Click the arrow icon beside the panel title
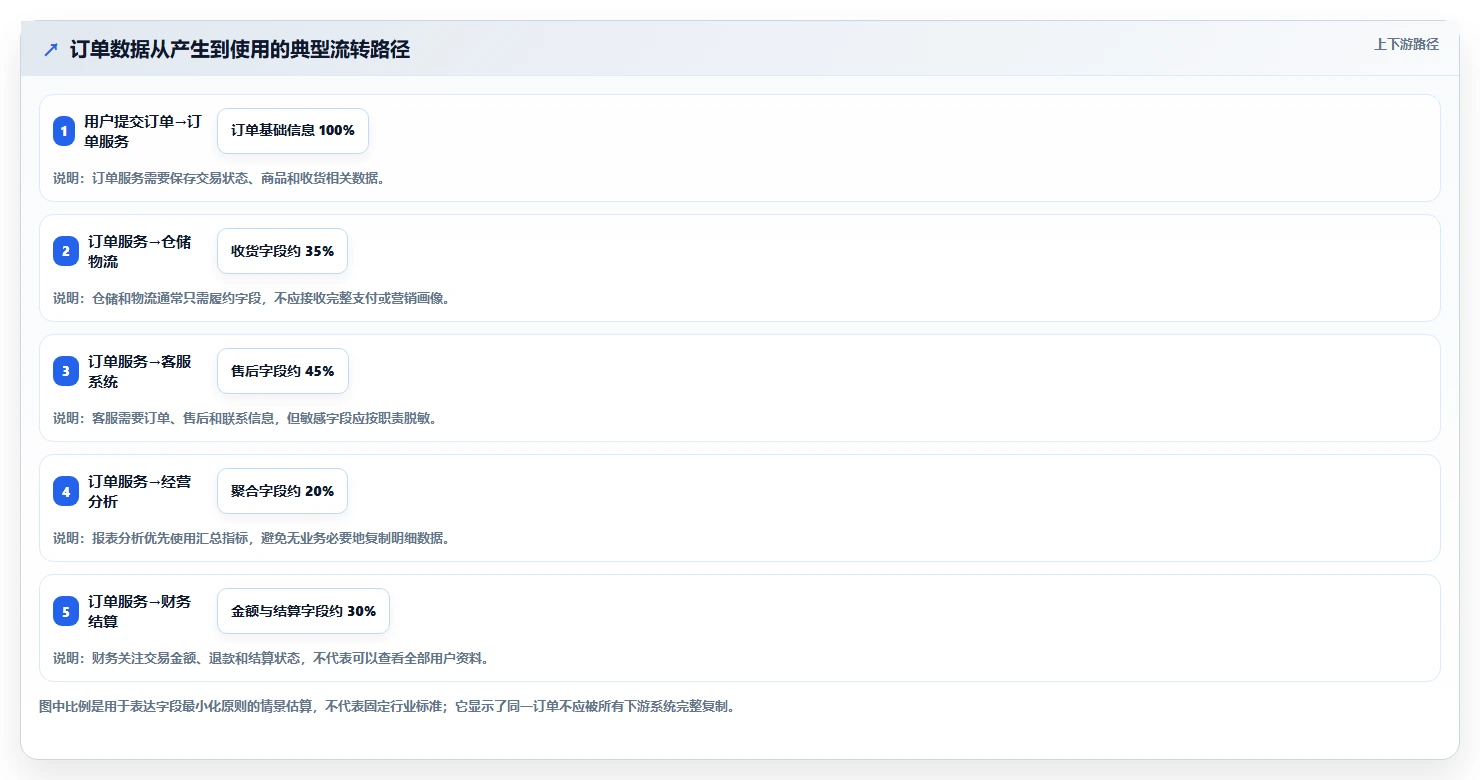 click(x=51, y=50)
